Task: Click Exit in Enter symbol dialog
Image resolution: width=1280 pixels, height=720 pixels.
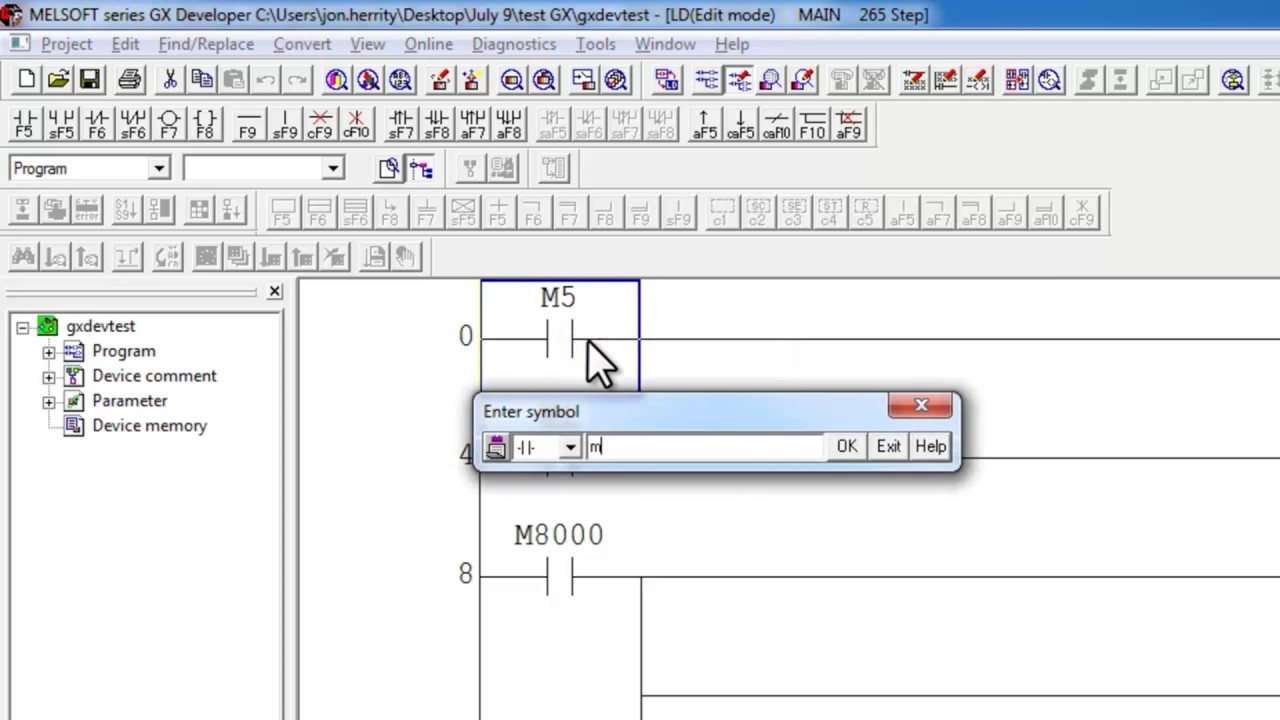Action: point(888,447)
